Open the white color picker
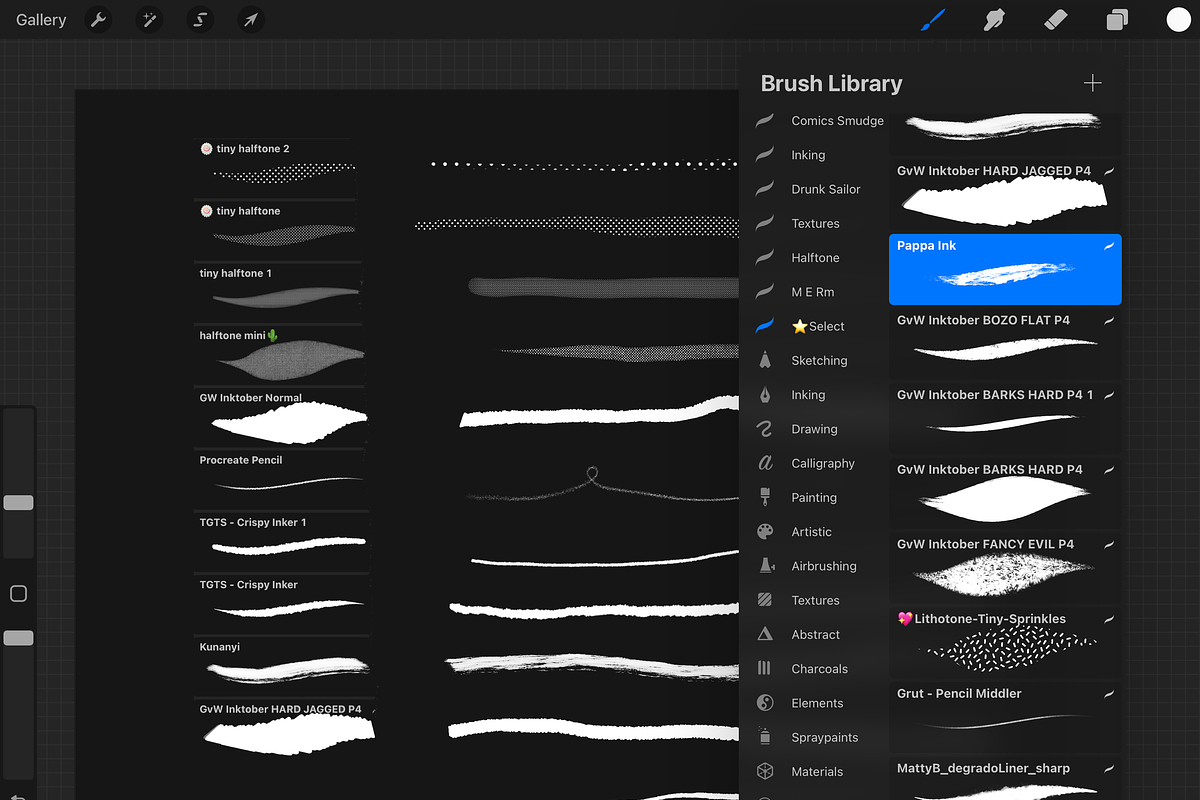The width and height of the screenshot is (1200, 800). pos(1179,19)
